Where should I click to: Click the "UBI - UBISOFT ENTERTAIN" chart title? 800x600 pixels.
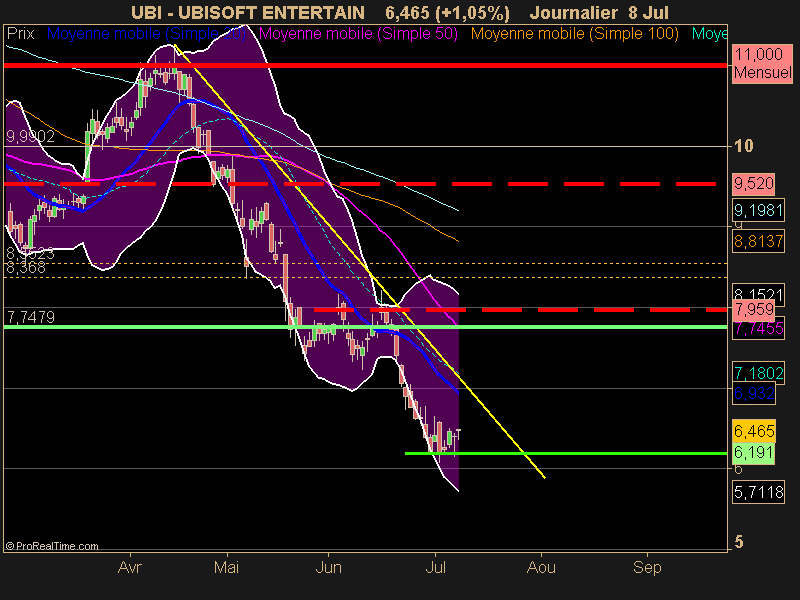tap(248, 12)
